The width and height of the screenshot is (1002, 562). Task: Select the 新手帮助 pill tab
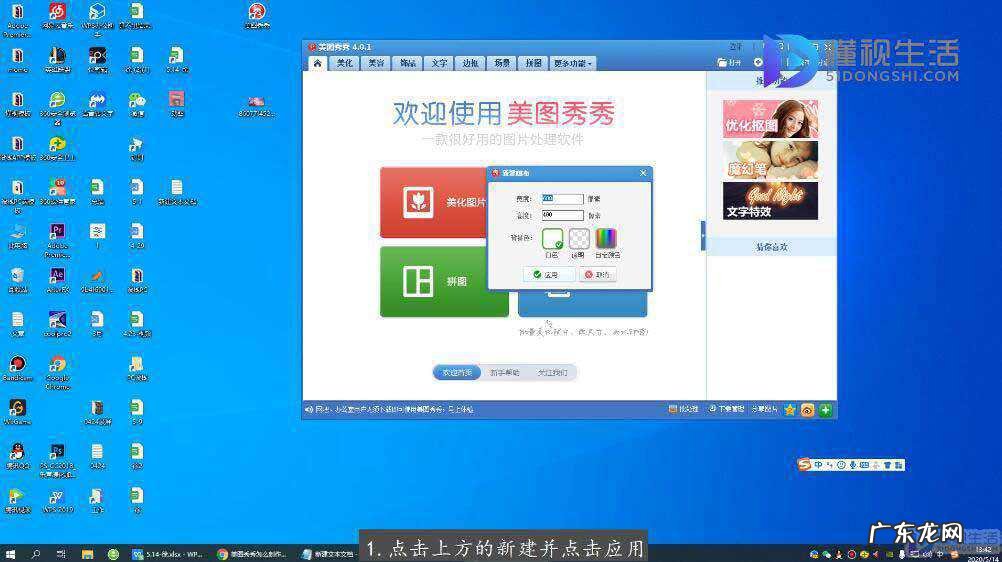(504, 372)
